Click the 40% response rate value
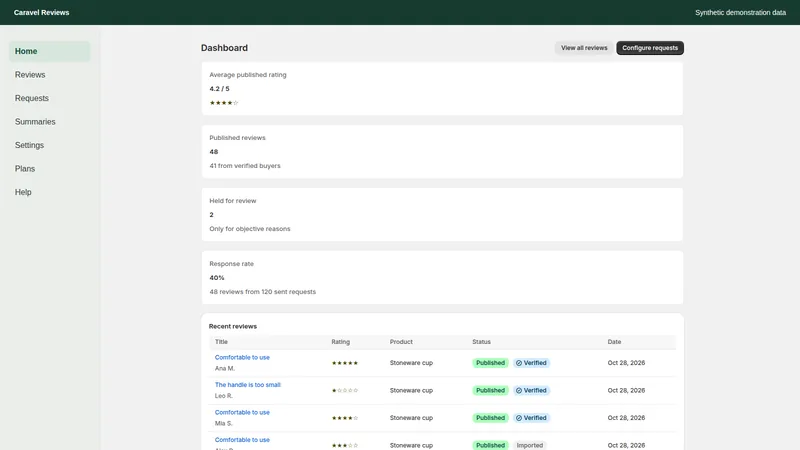This screenshot has width=800, height=450. click(x=217, y=278)
